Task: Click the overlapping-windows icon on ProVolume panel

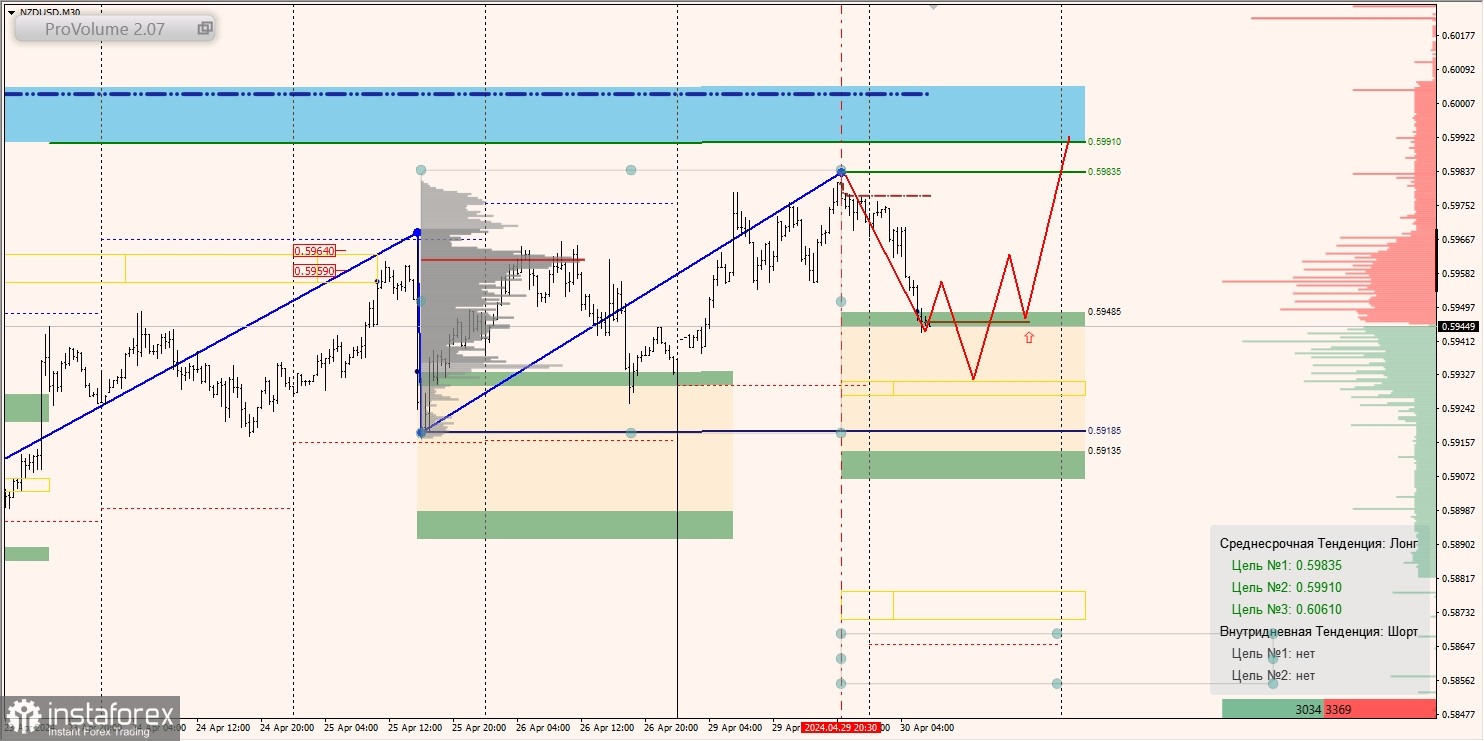Action: click(204, 29)
